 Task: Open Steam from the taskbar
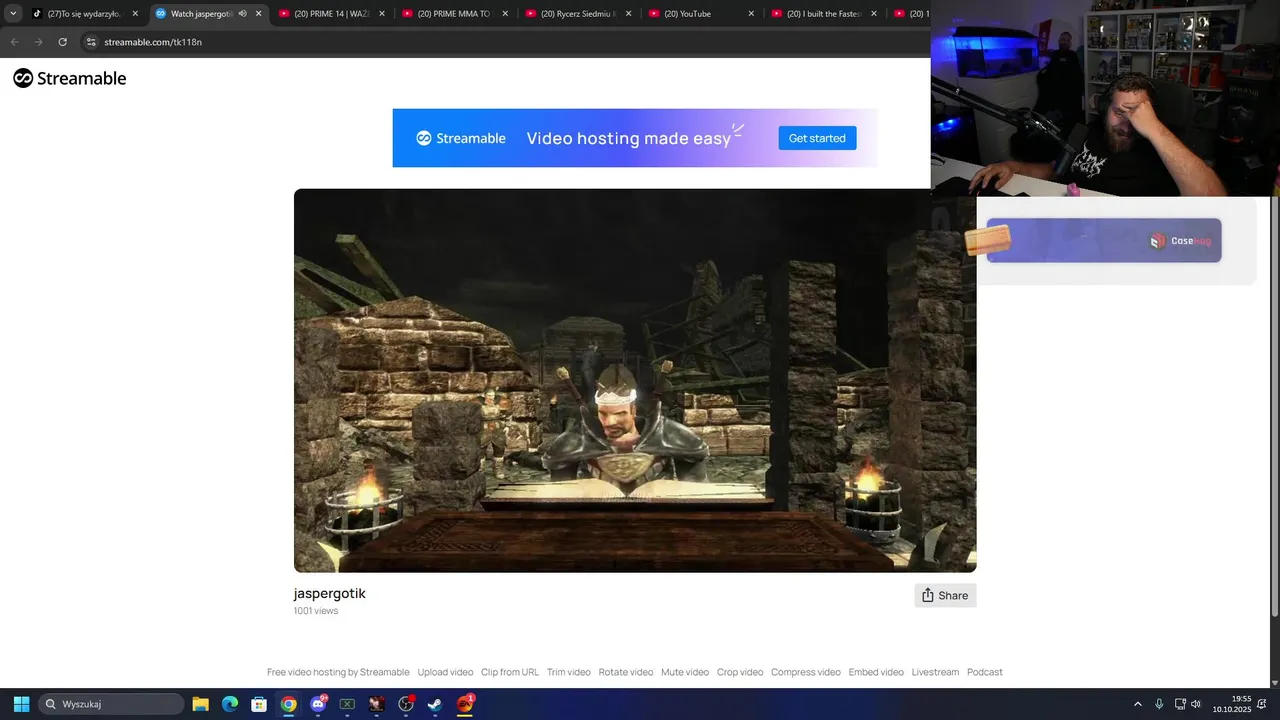click(x=435, y=704)
